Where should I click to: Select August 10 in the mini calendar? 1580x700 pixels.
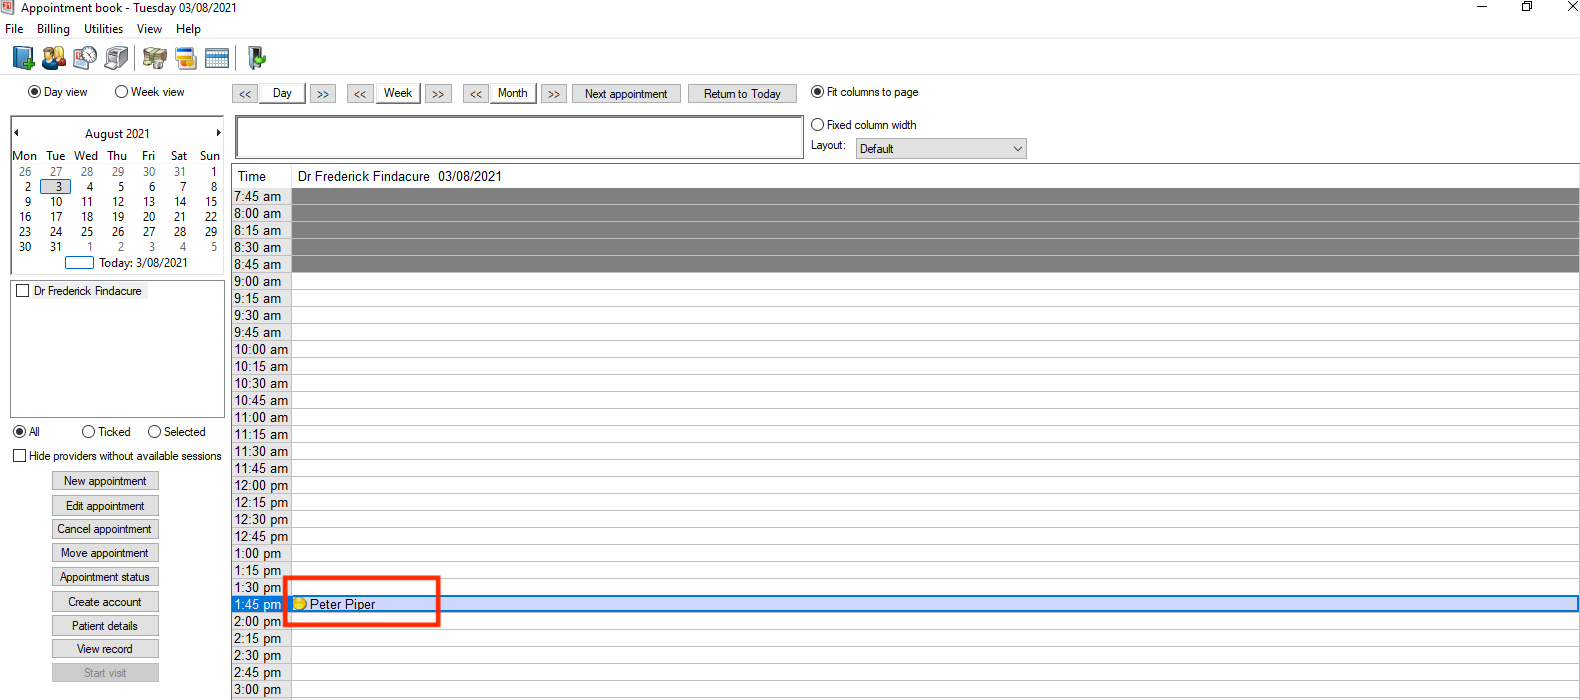57,202
